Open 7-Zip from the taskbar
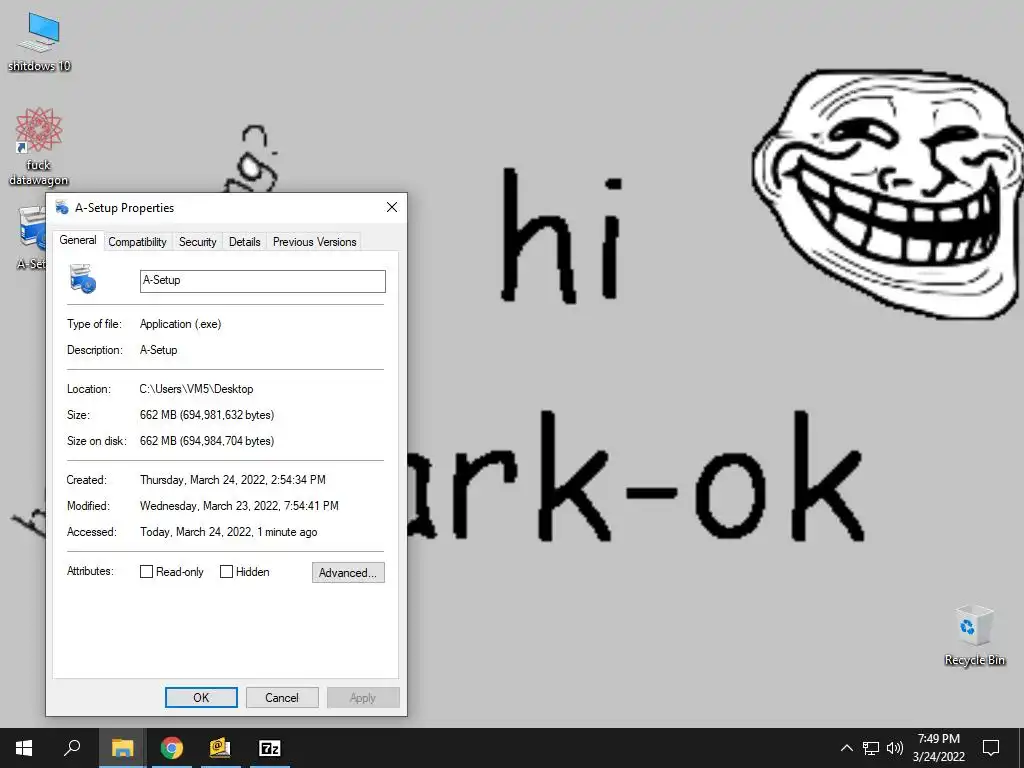 (x=270, y=748)
